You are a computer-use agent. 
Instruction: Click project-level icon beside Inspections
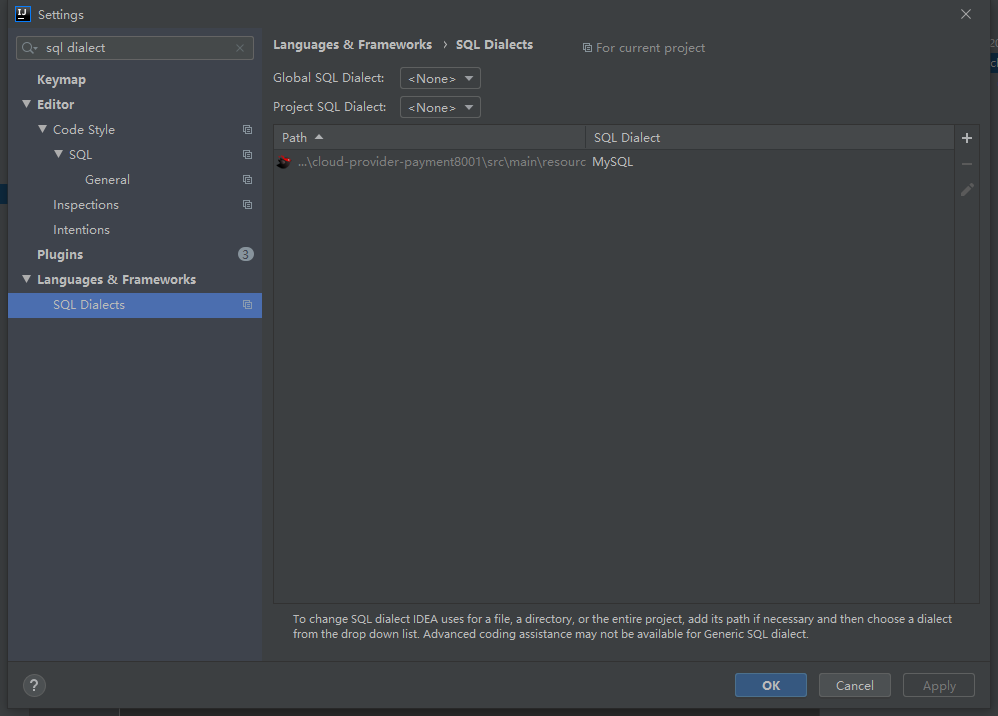point(247,205)
